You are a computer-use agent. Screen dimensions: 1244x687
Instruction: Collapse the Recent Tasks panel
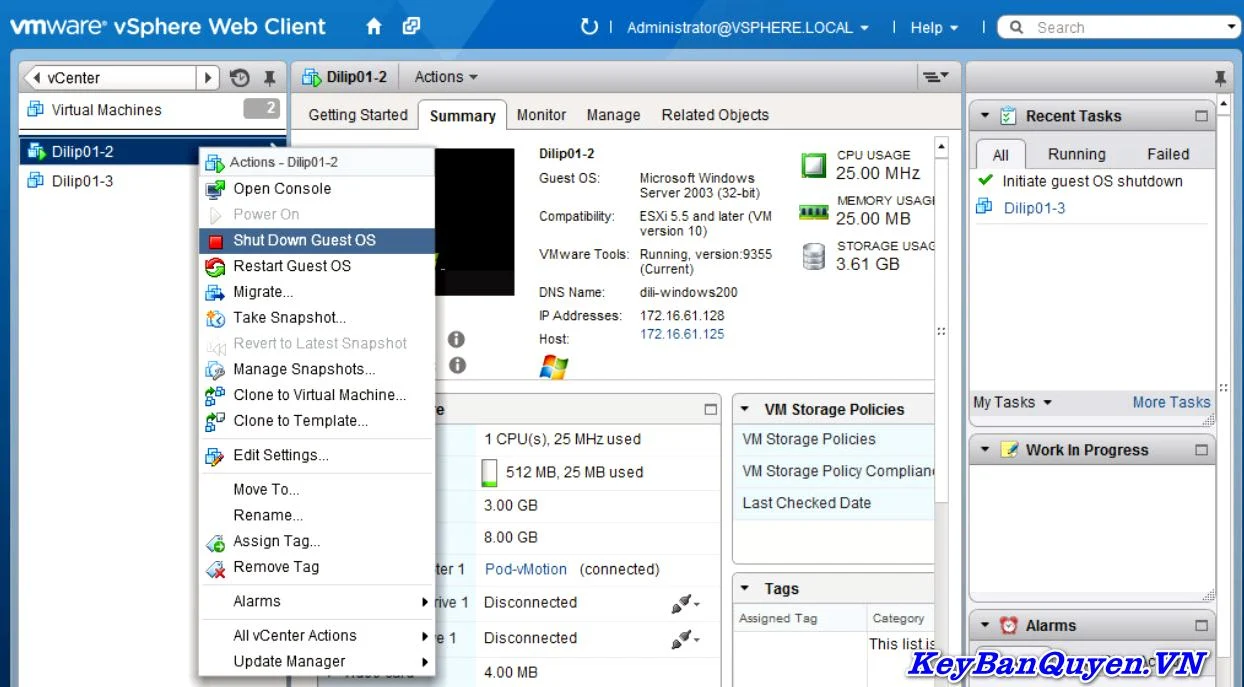tap(985, 116)
